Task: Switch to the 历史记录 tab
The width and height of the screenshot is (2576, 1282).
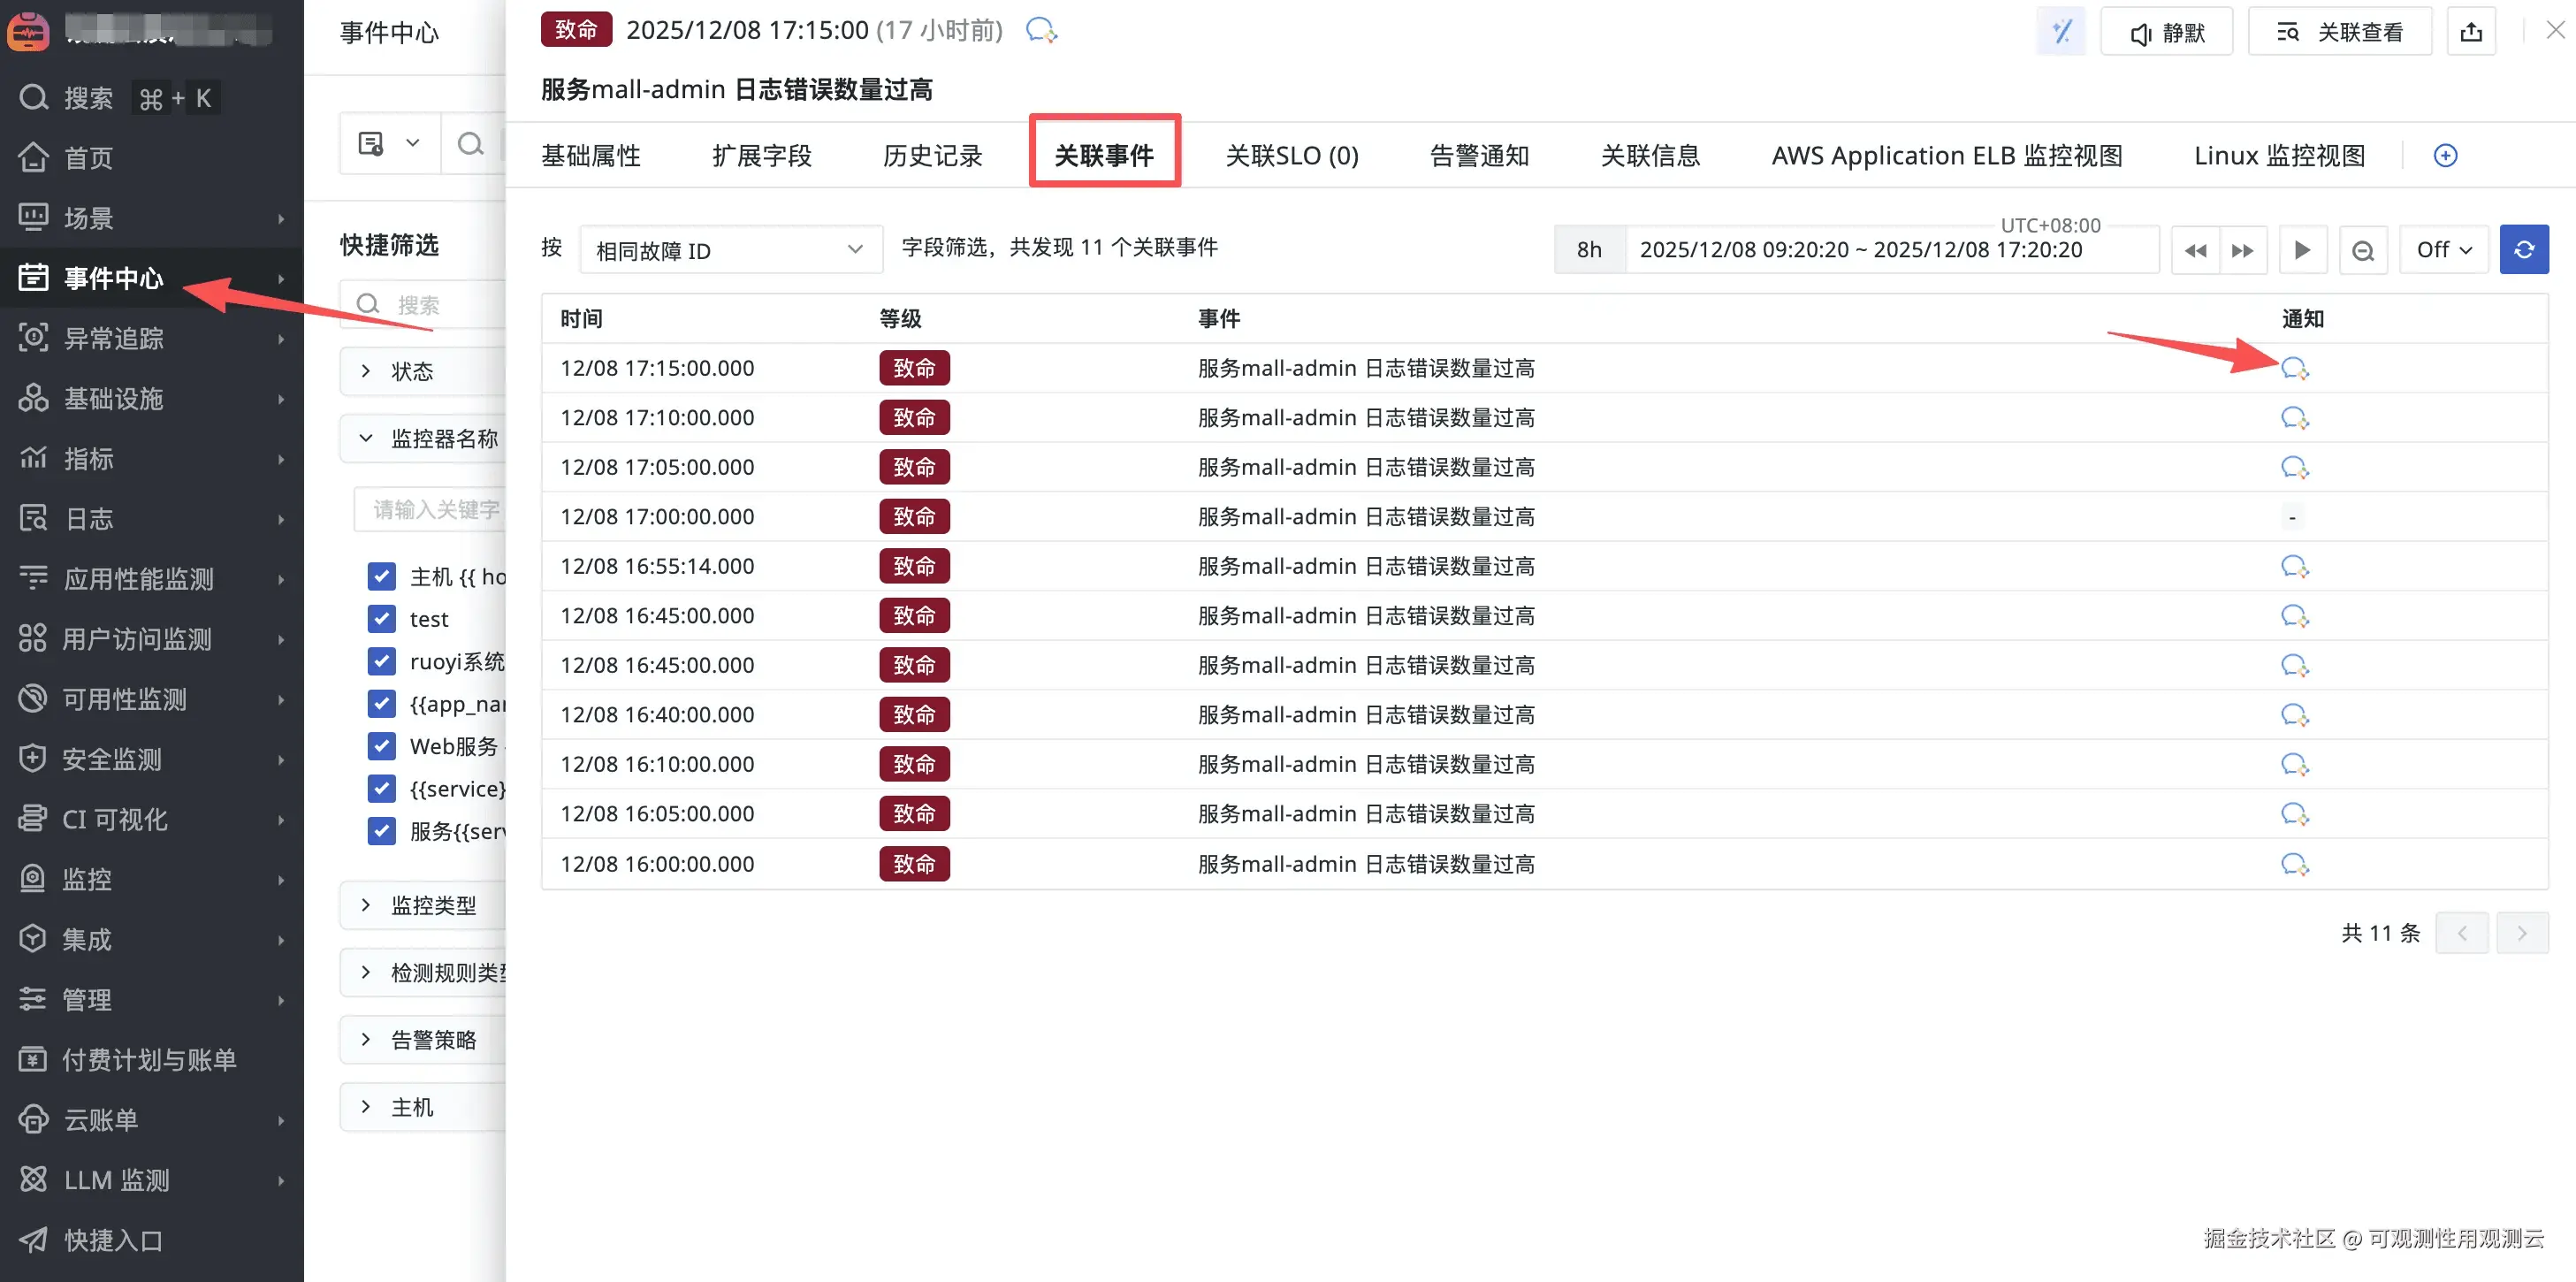Action: coord(932,156)
